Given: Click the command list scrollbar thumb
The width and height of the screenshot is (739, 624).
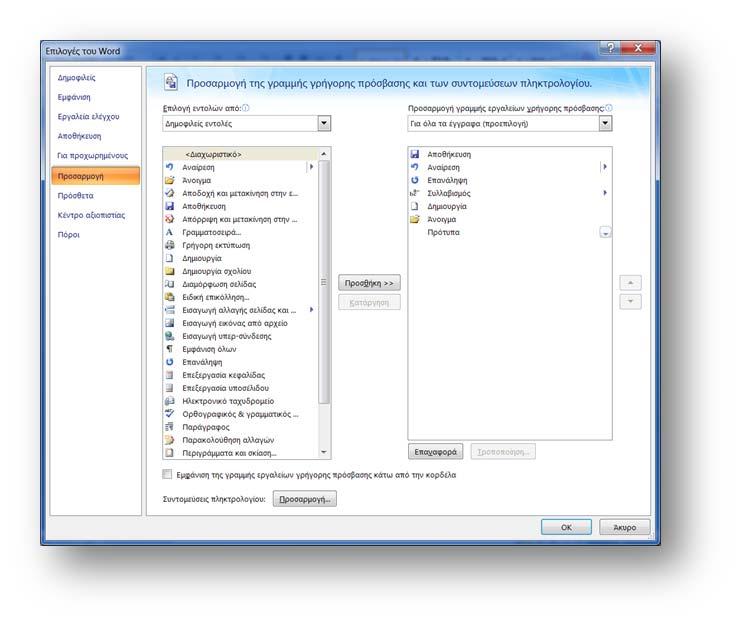Looking at the screenshot, I should coord(324,282).
